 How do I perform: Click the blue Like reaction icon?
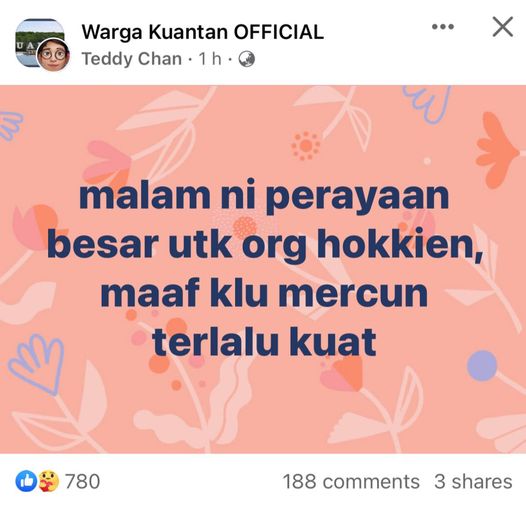coord(26,481)
